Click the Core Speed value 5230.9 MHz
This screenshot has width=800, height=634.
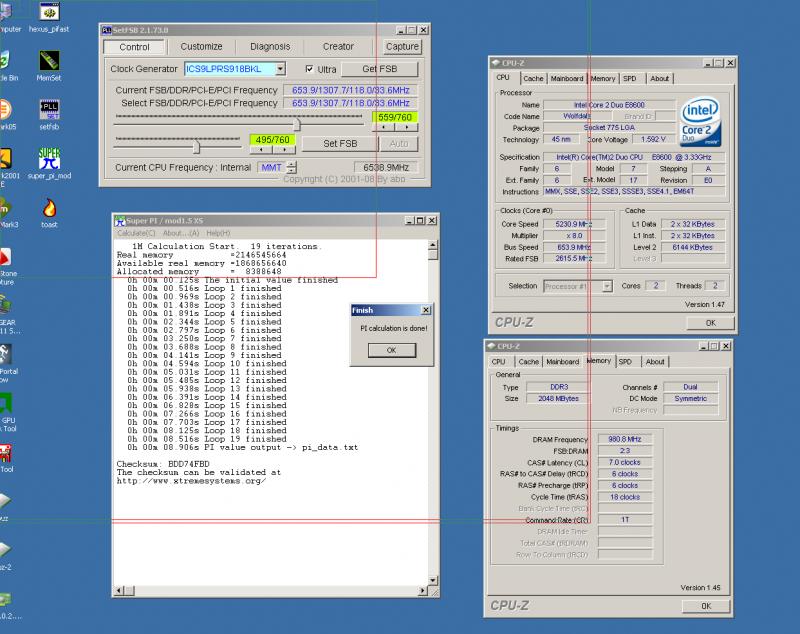(574, 224)
